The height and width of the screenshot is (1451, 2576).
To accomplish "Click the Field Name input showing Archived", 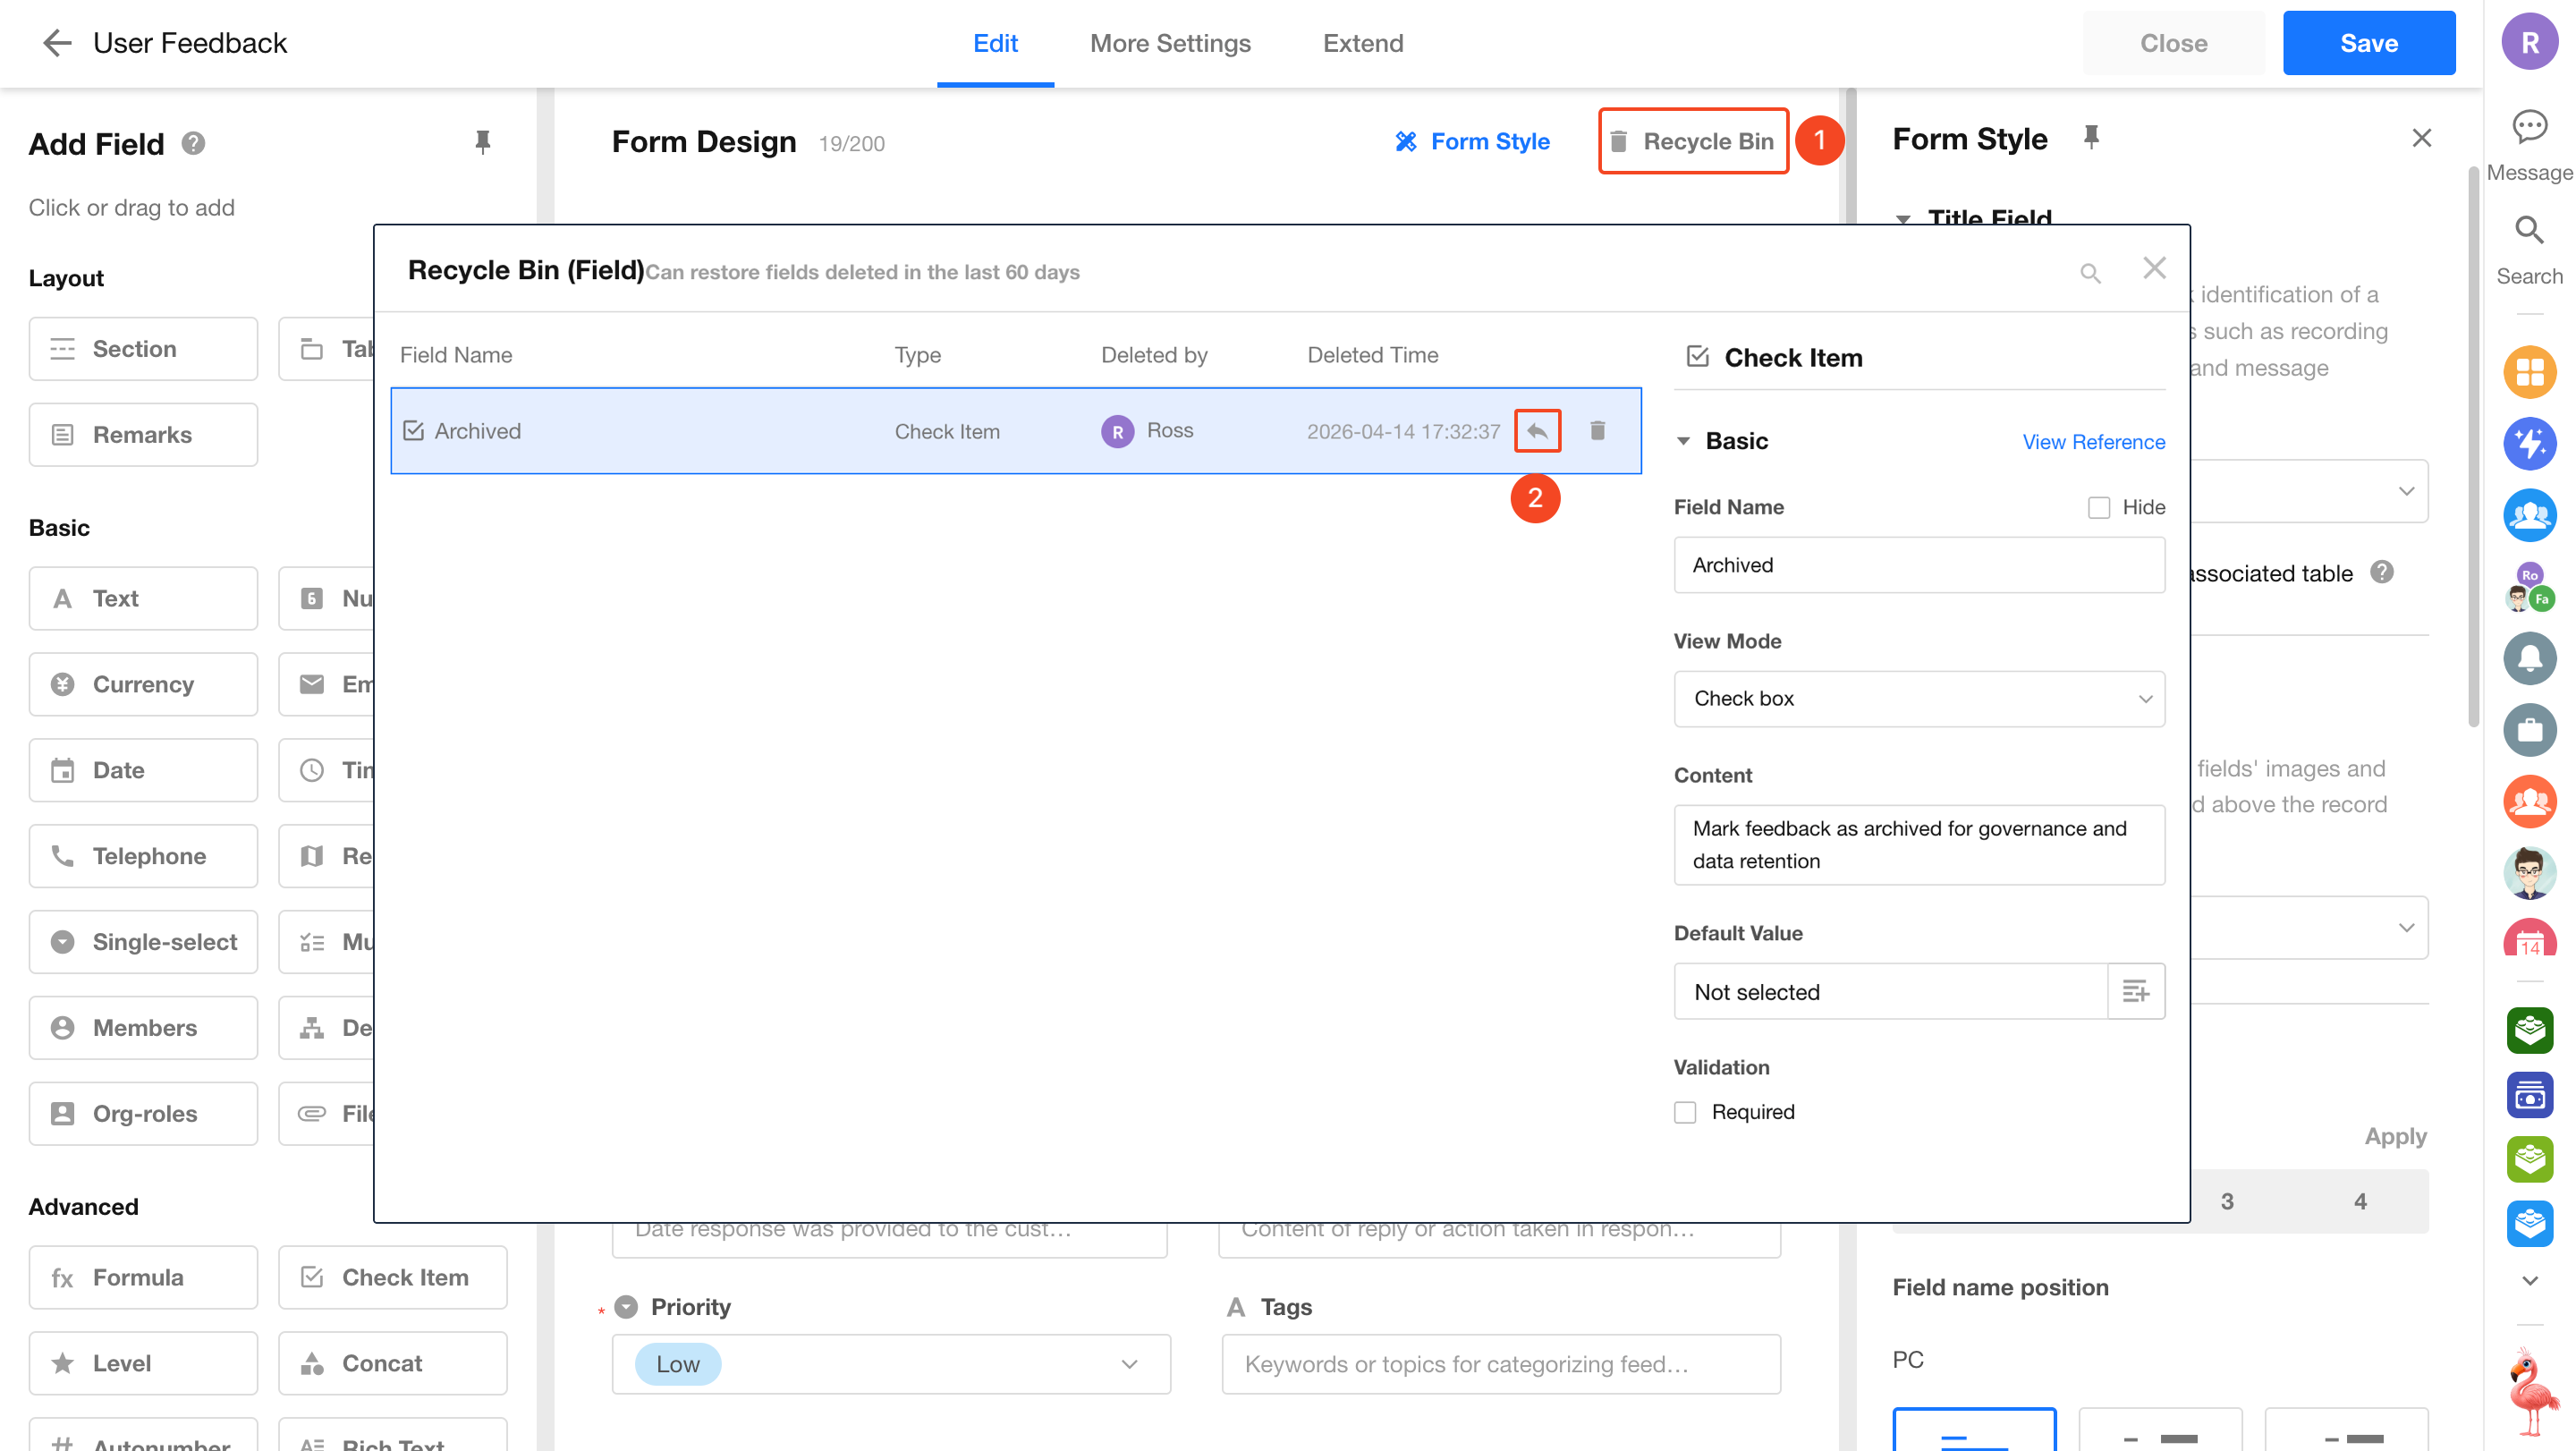I will [1918, 565].
